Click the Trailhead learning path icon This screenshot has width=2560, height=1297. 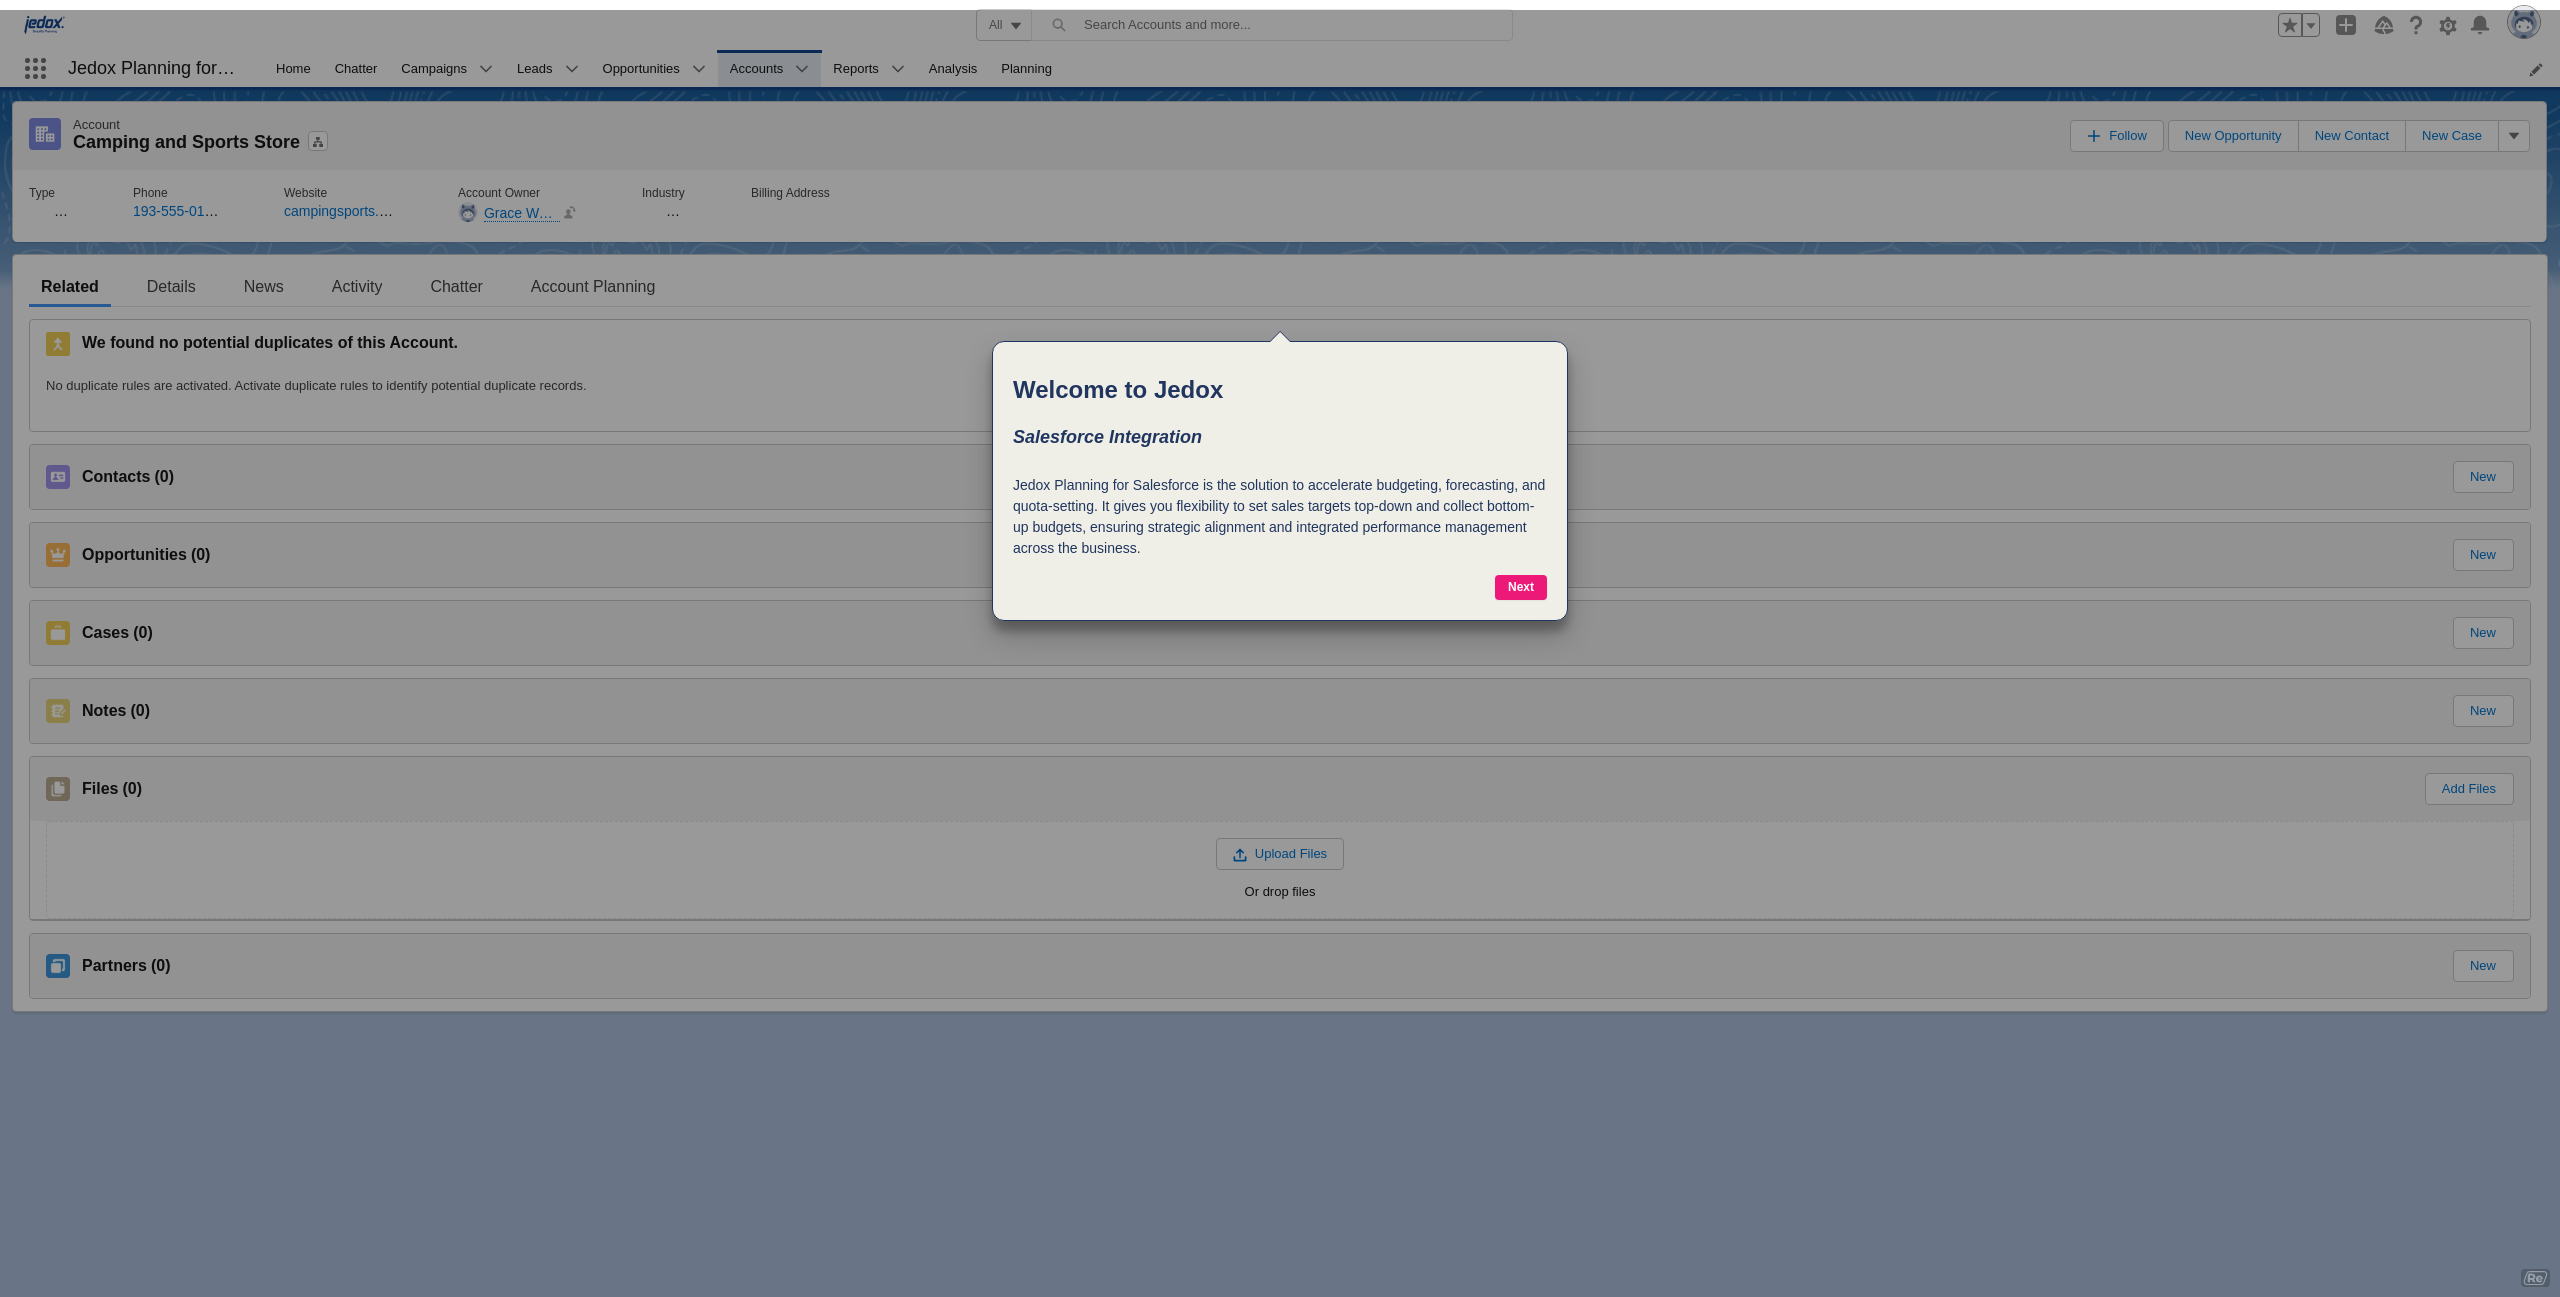point(2384,25)
